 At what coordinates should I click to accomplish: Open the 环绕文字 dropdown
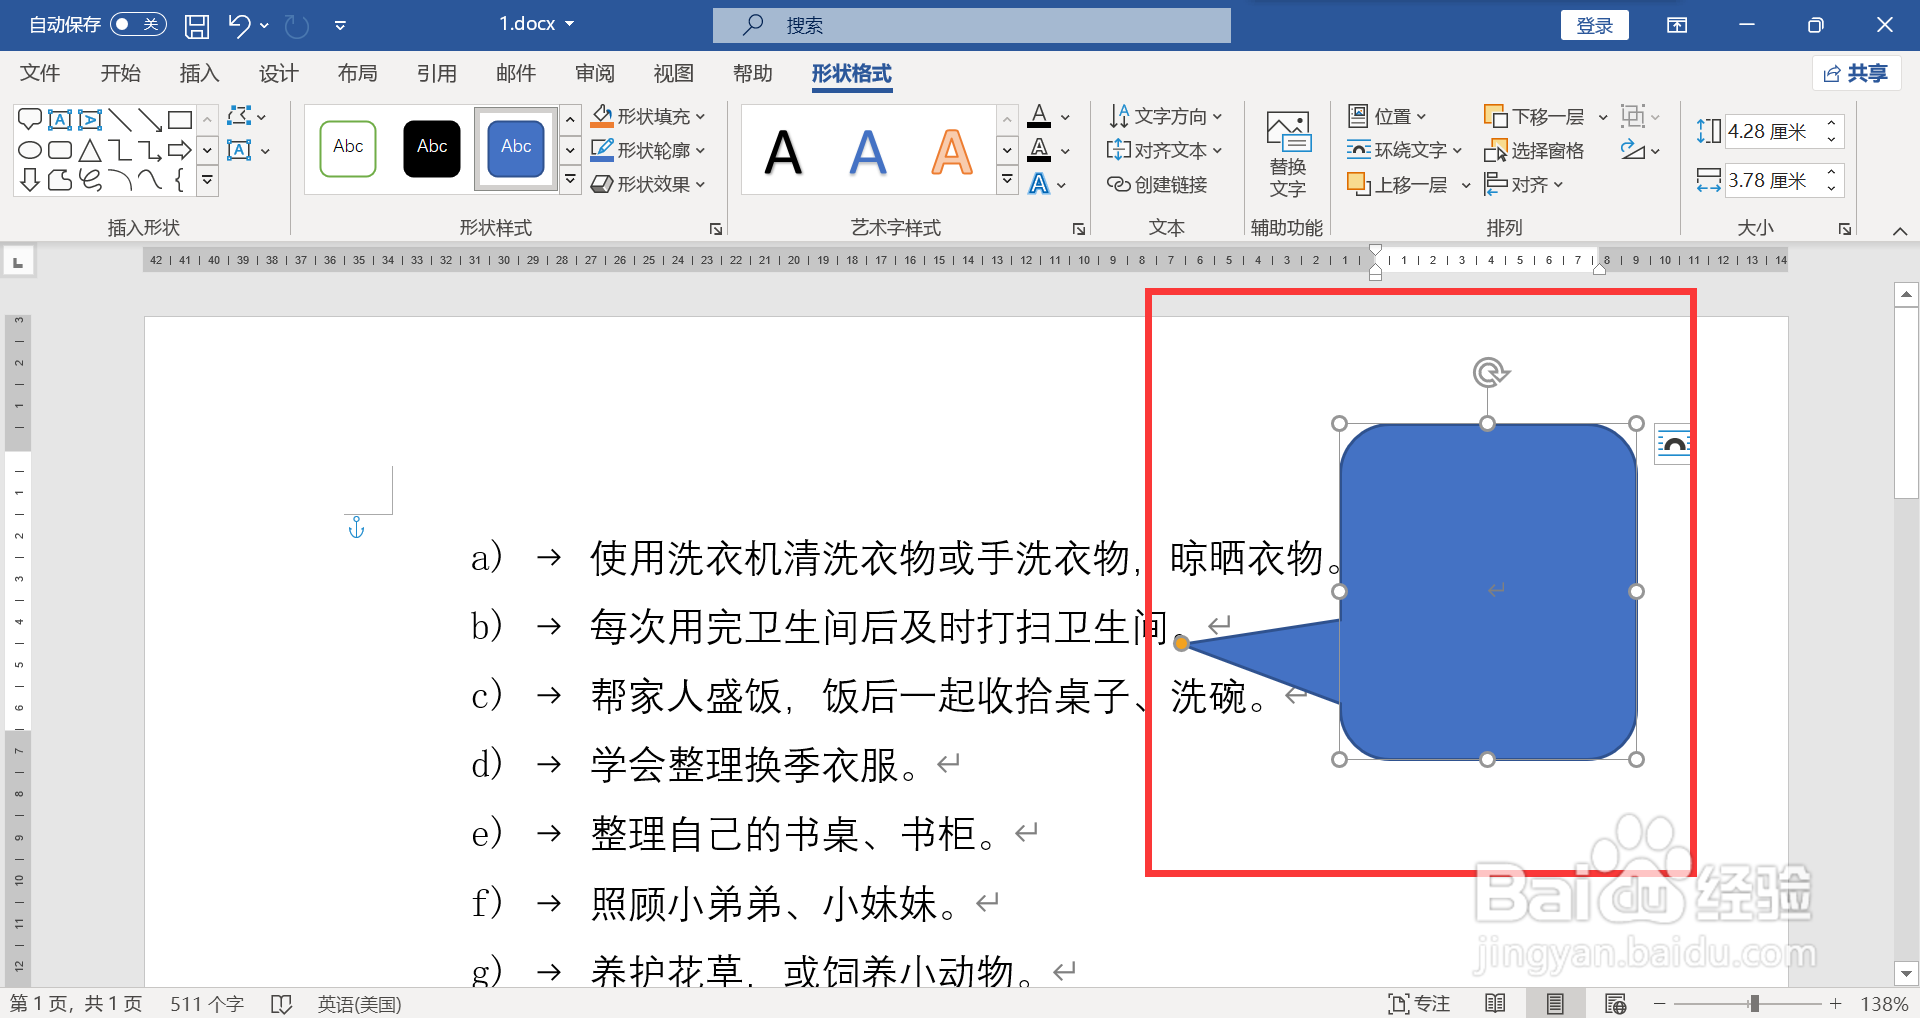tap(1404, 150)
